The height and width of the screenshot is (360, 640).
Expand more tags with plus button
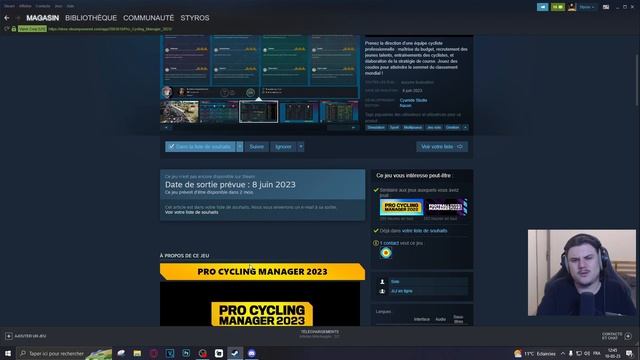[465, 127]
